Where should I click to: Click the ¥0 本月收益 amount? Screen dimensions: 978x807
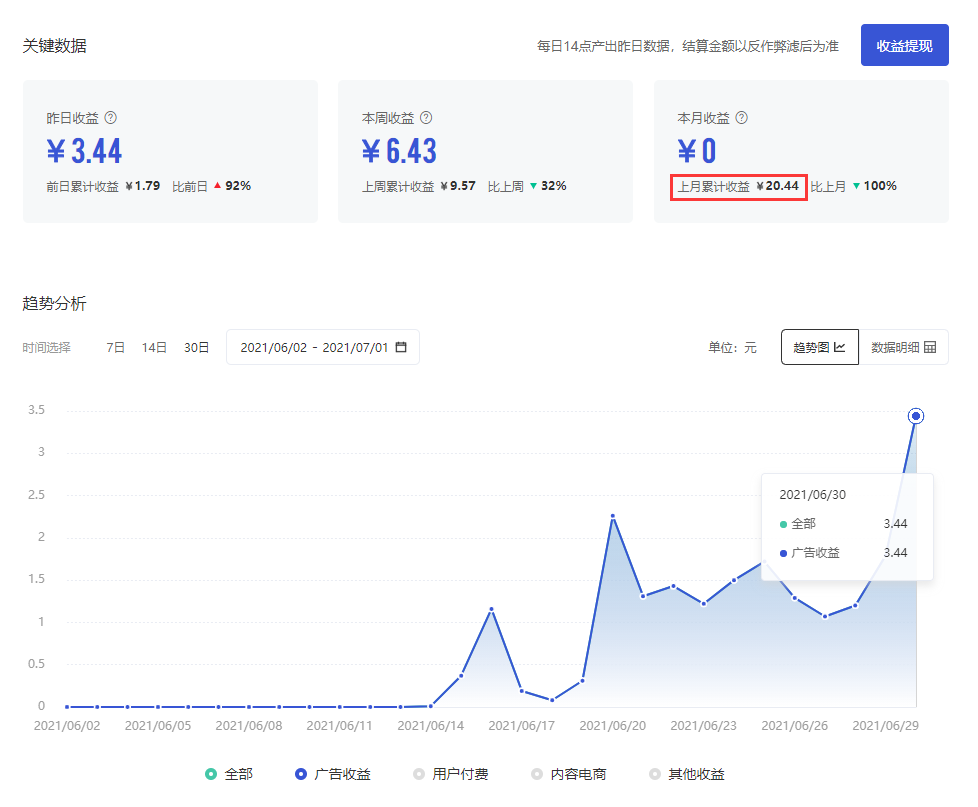(697, 151)
